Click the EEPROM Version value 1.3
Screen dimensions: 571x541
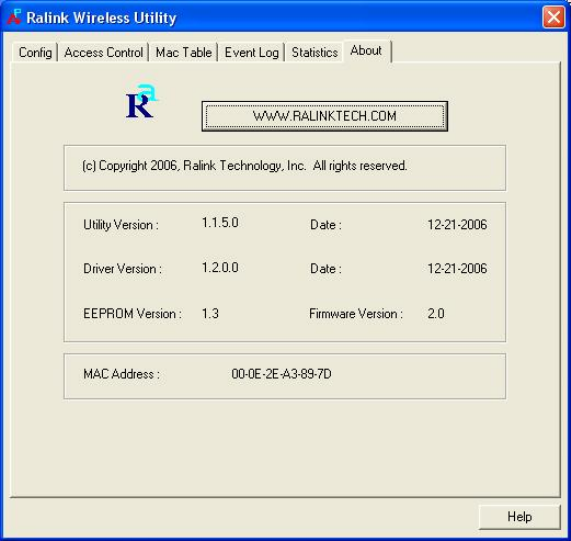(210, 313)
